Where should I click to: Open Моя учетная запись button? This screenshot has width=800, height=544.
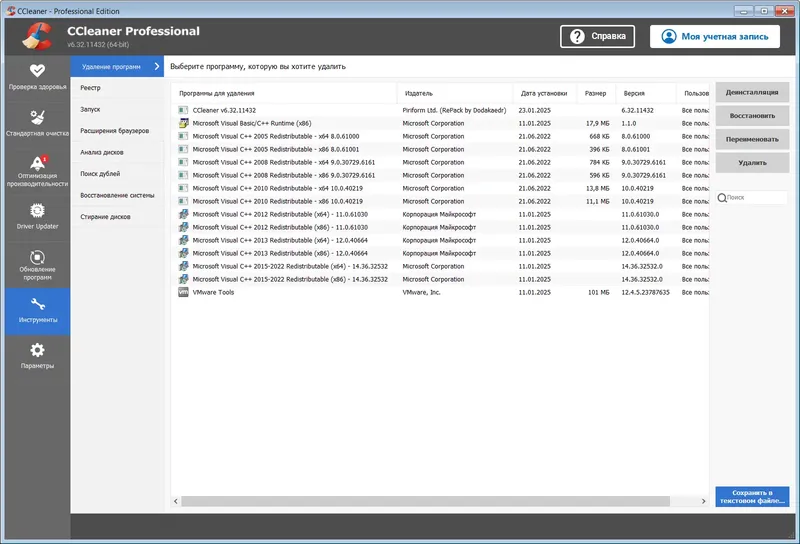point(715,36)
